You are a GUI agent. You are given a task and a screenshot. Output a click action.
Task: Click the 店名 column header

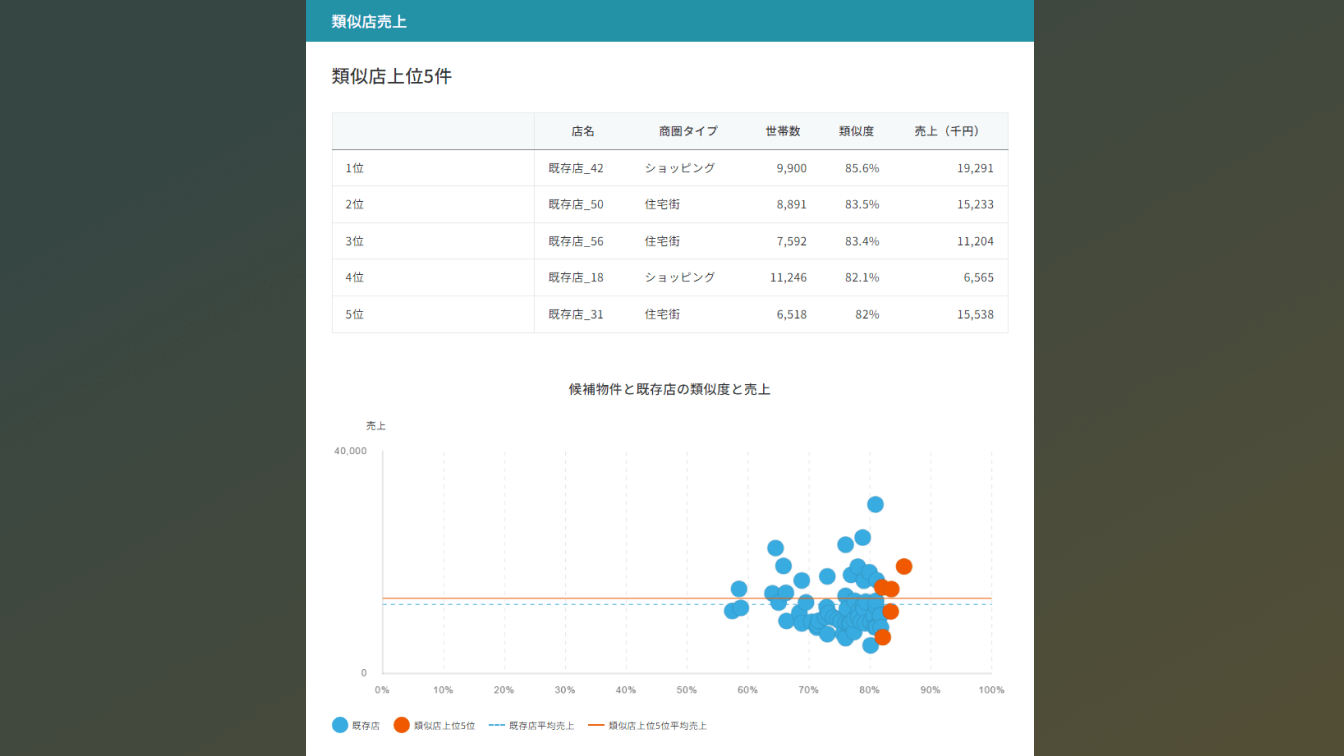(583, 131)
